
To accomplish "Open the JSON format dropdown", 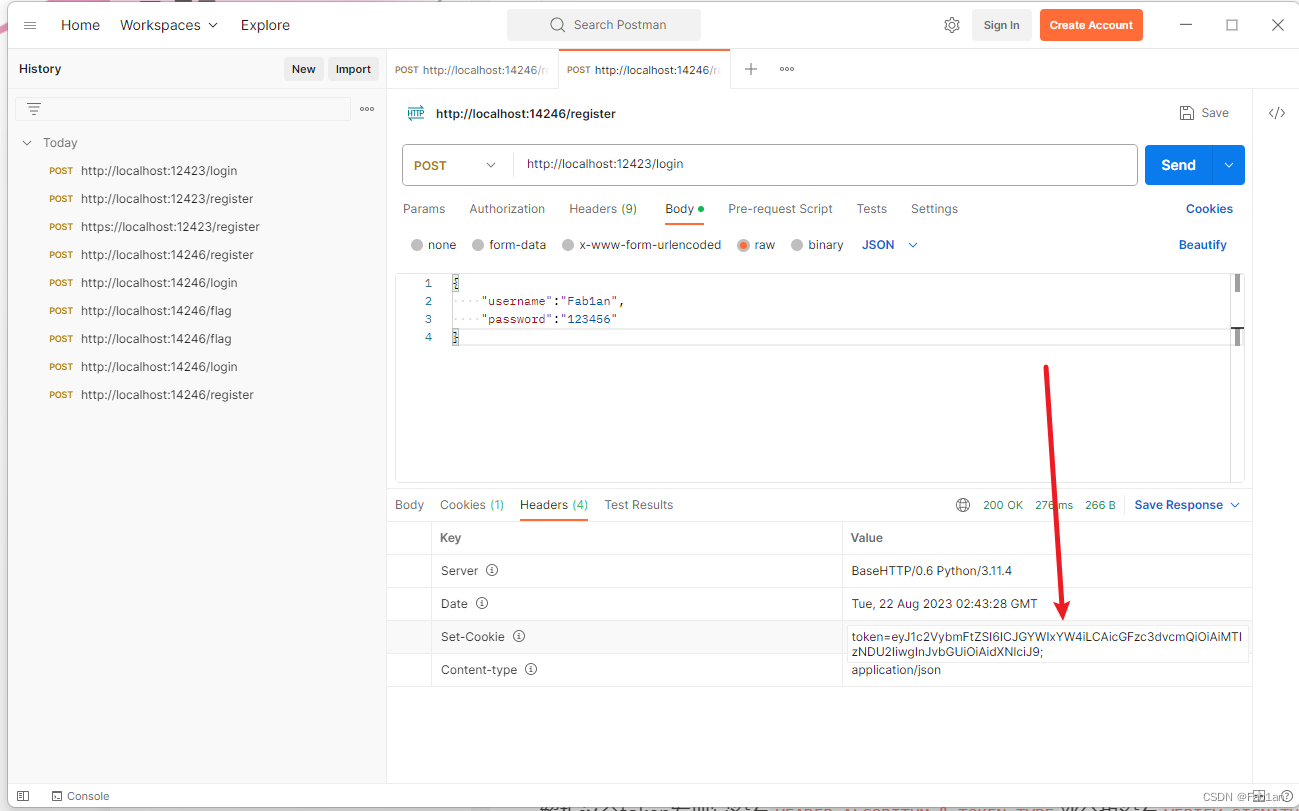I will pos(890,245).
